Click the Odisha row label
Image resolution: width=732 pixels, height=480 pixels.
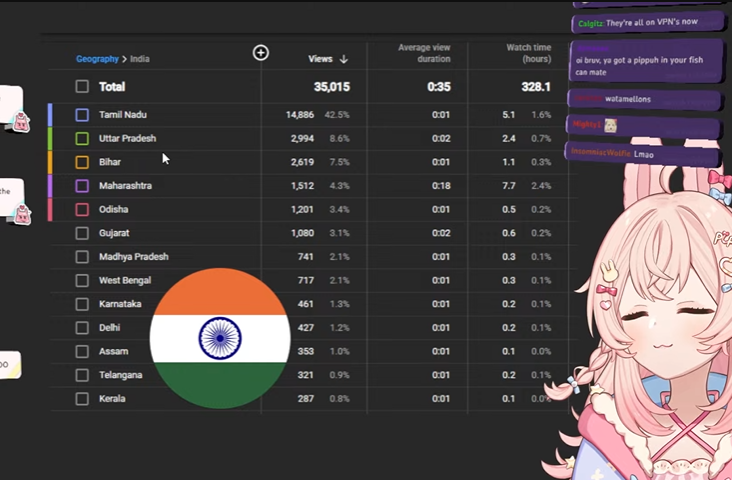pyautogui.click(x=113, y=209)
